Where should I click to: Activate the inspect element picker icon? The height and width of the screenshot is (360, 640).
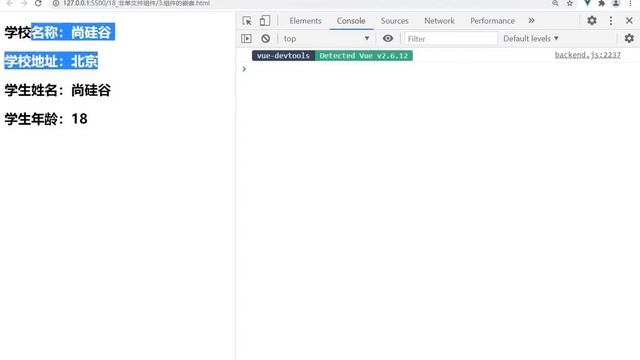(247, 21)
